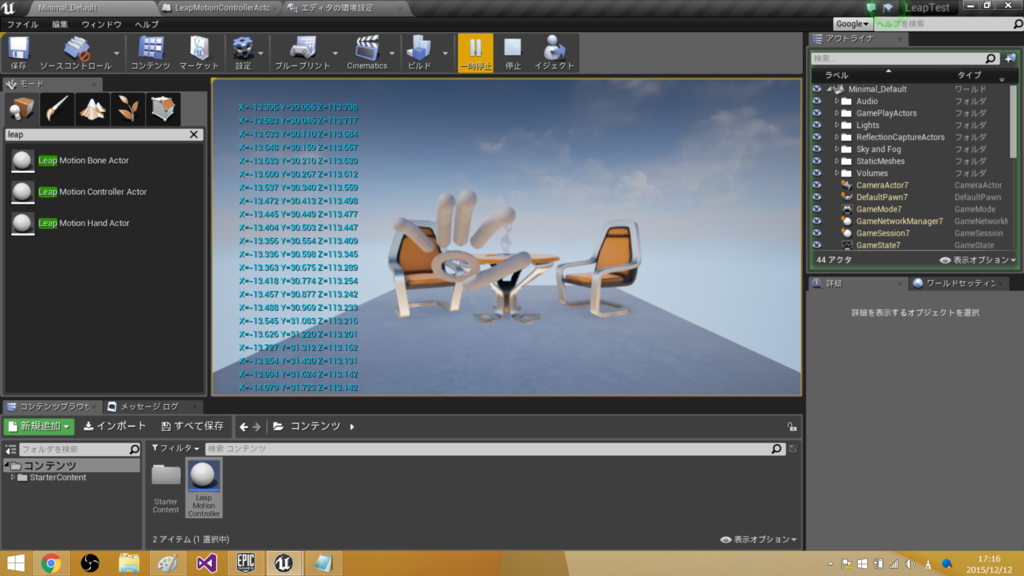Image resolution: width=1024 pixels, height=576 pixels.
Task: Open the Window (ウィンドウ) menu
Action: 101,24
